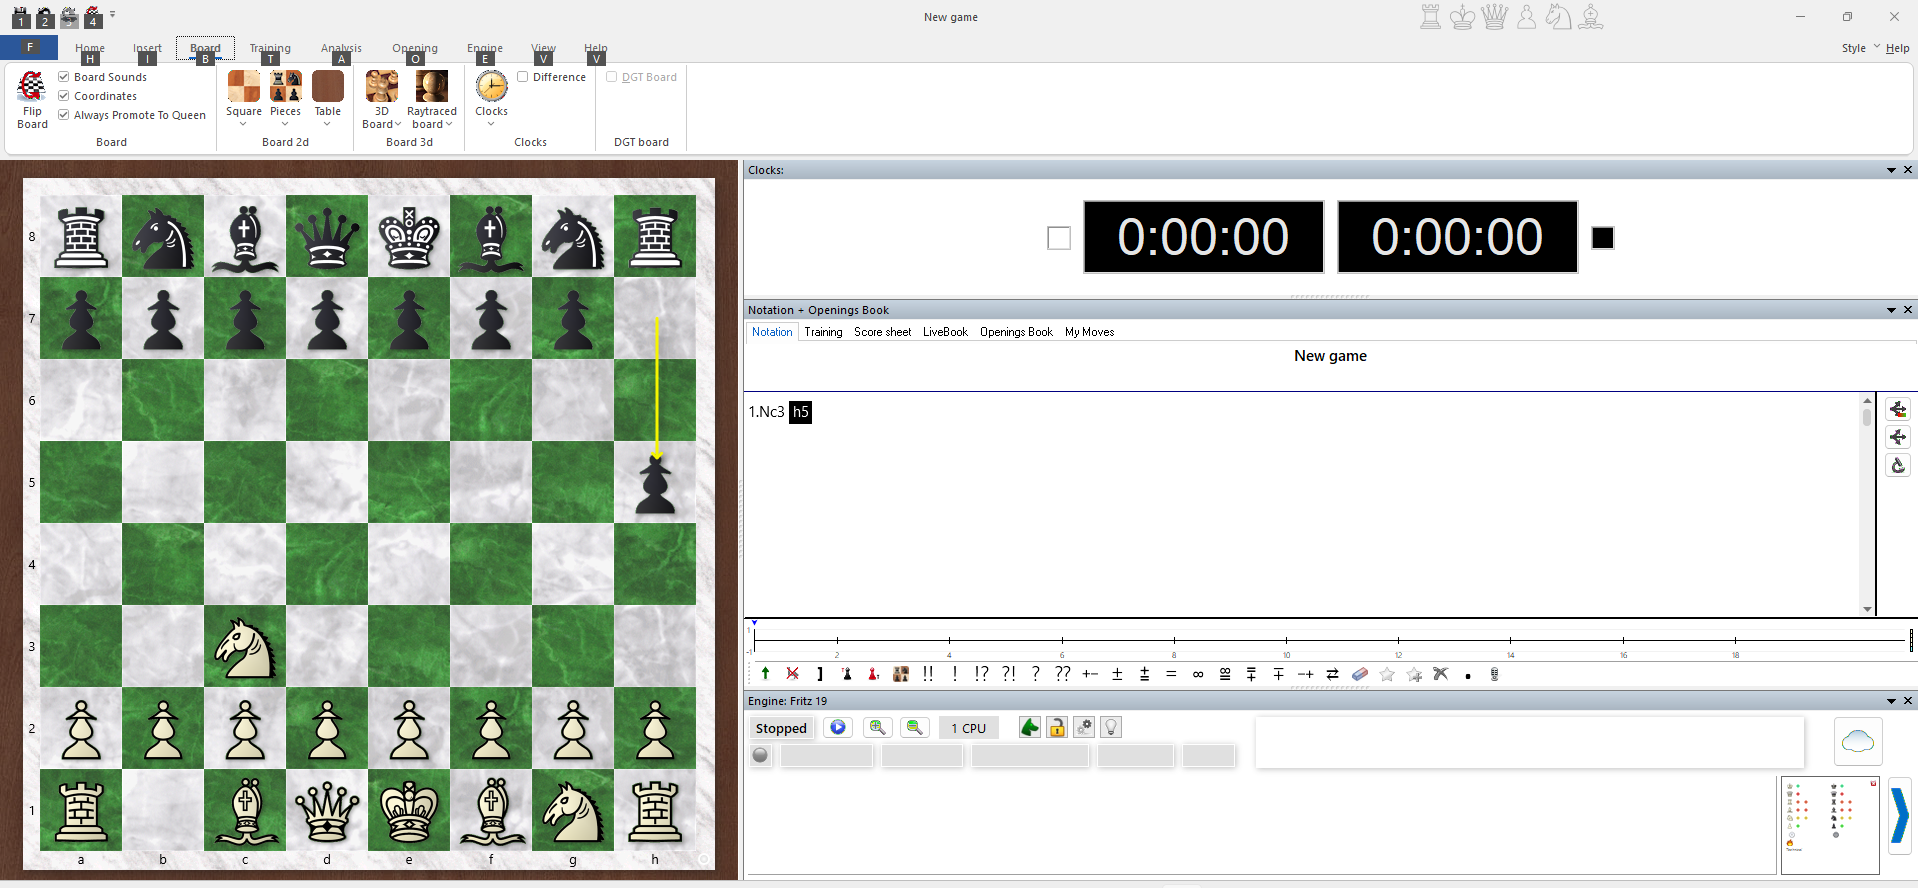
Task: Click the engine lock icon
Action: (x=1057, y=728)
